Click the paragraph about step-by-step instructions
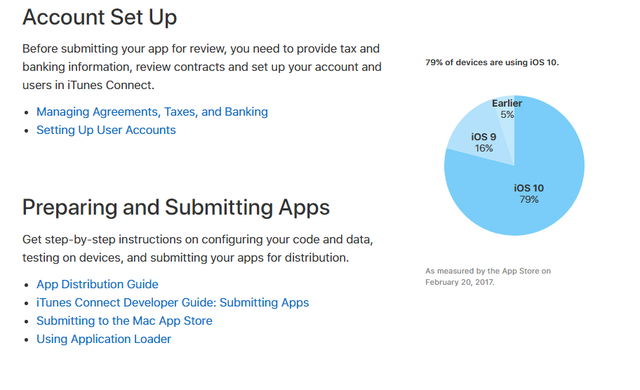This screenshot has height=390, width=640. [198, 248]
